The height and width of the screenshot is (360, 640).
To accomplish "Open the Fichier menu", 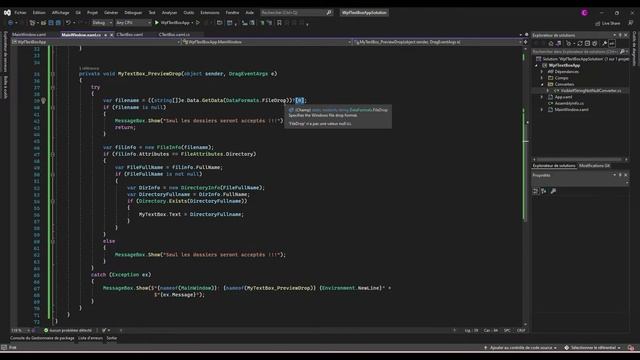I will [20, 13].
